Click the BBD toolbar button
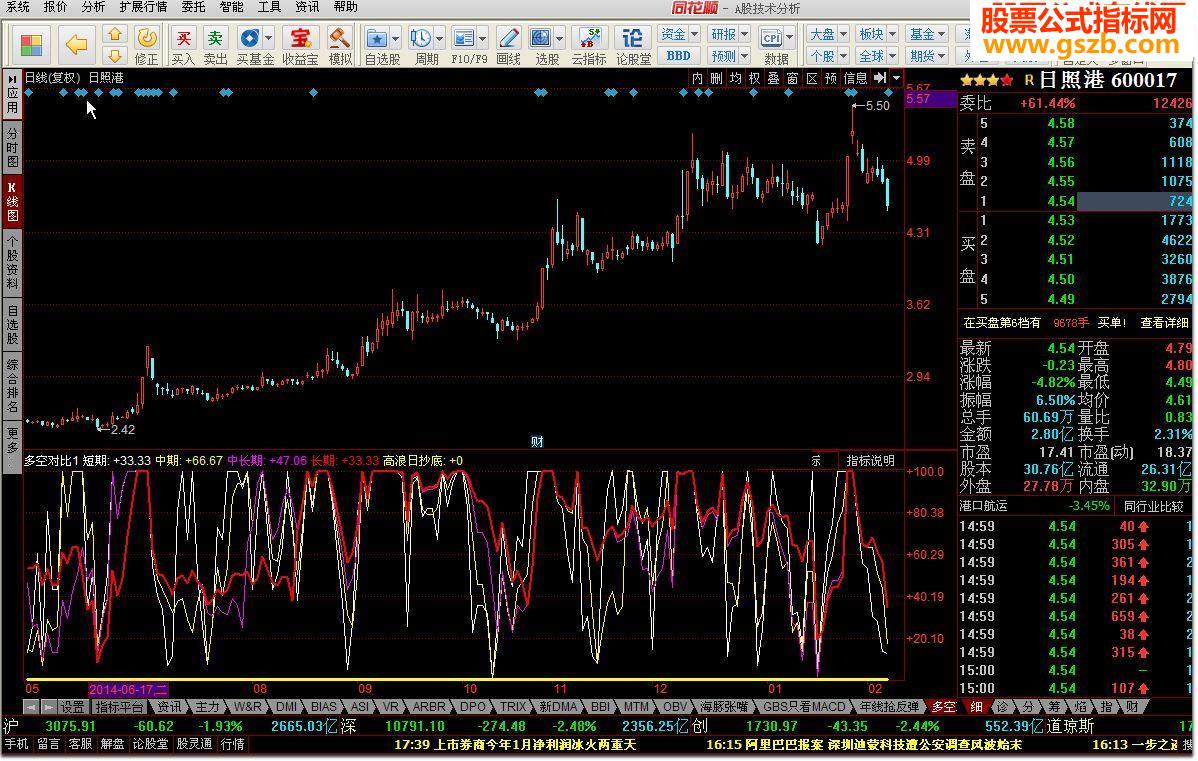 (678, 56)
